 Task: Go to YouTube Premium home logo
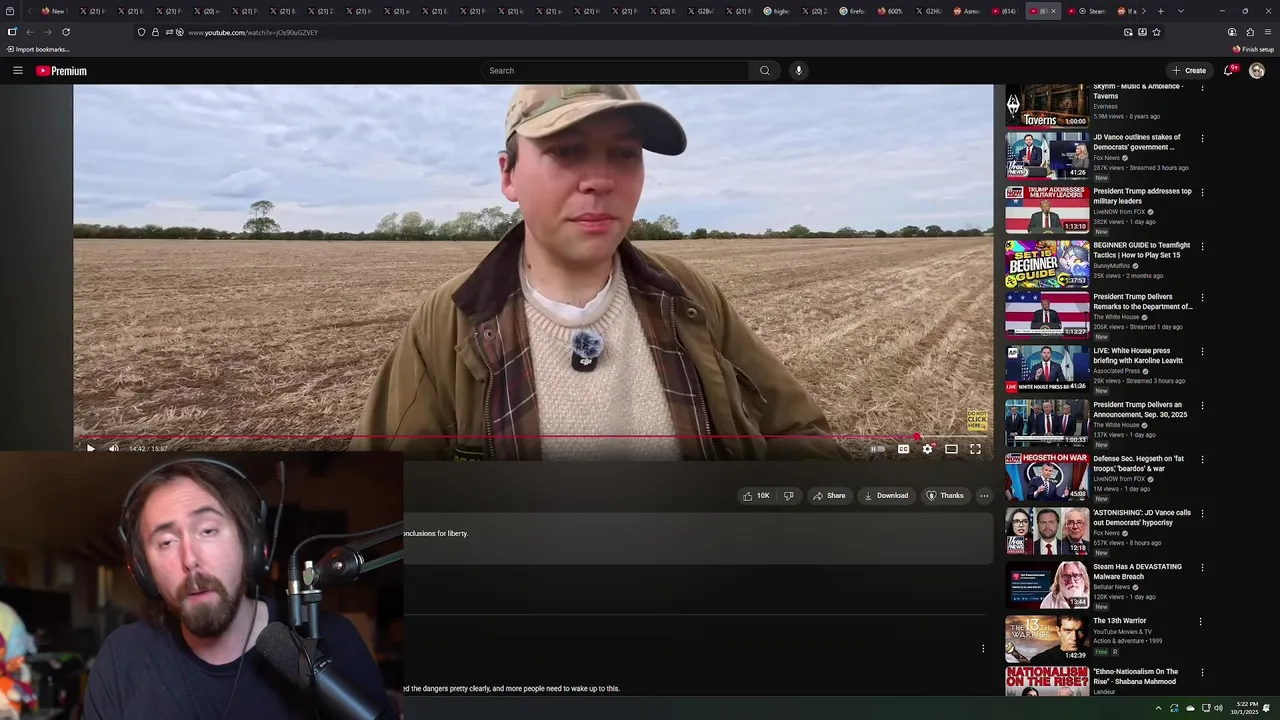[61, 71]
